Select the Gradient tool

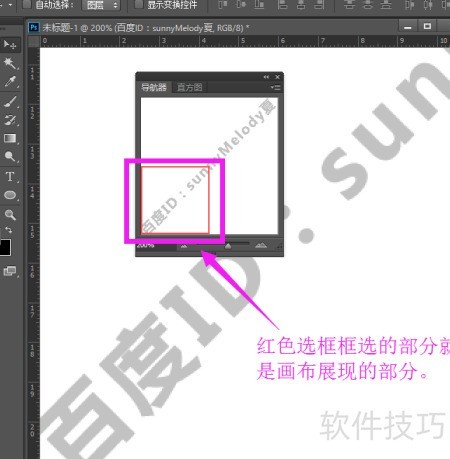[9, 138]
